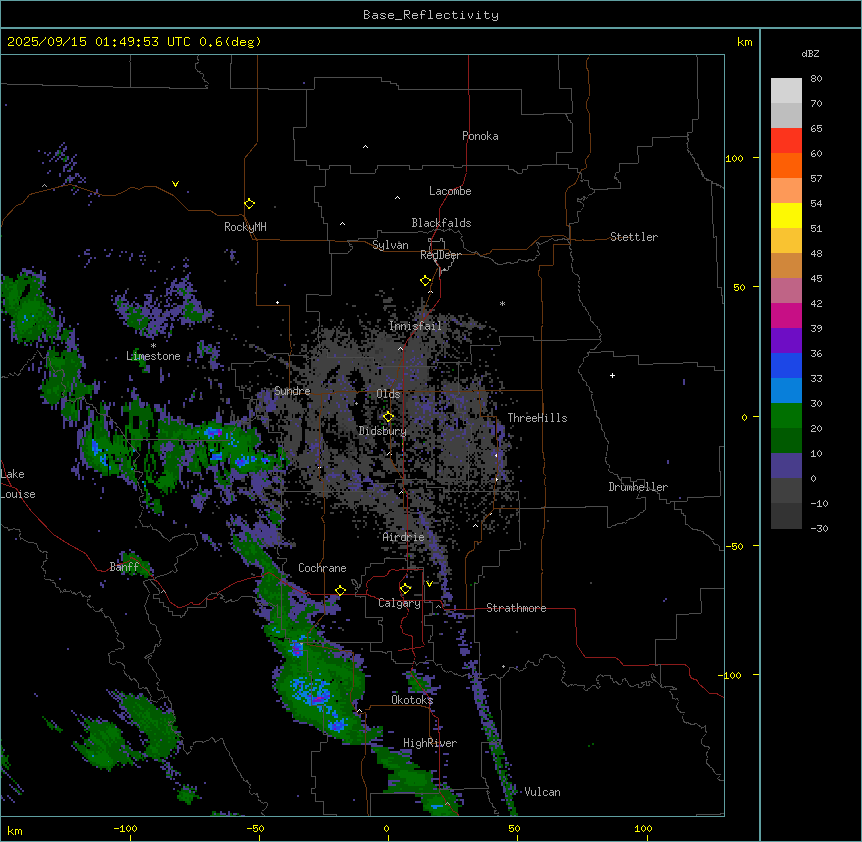Select the Airdrie label
Image resolution: width=862 pixels, height=842 pixels.
click(x=404, y=537)
